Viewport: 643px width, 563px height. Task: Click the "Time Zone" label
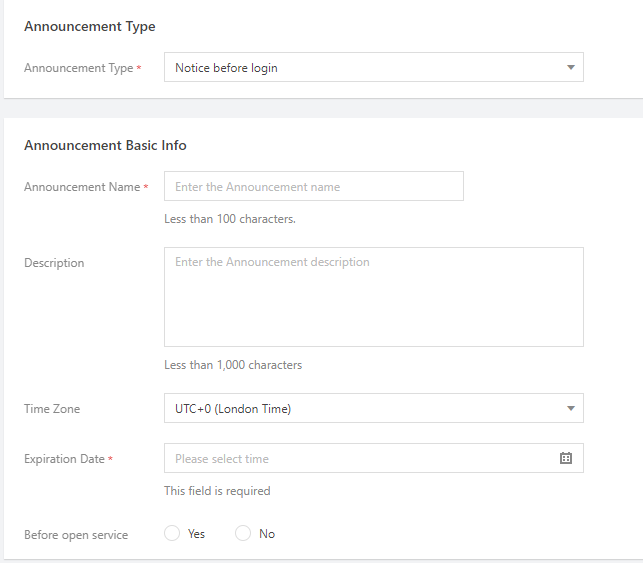coord(52,409)
